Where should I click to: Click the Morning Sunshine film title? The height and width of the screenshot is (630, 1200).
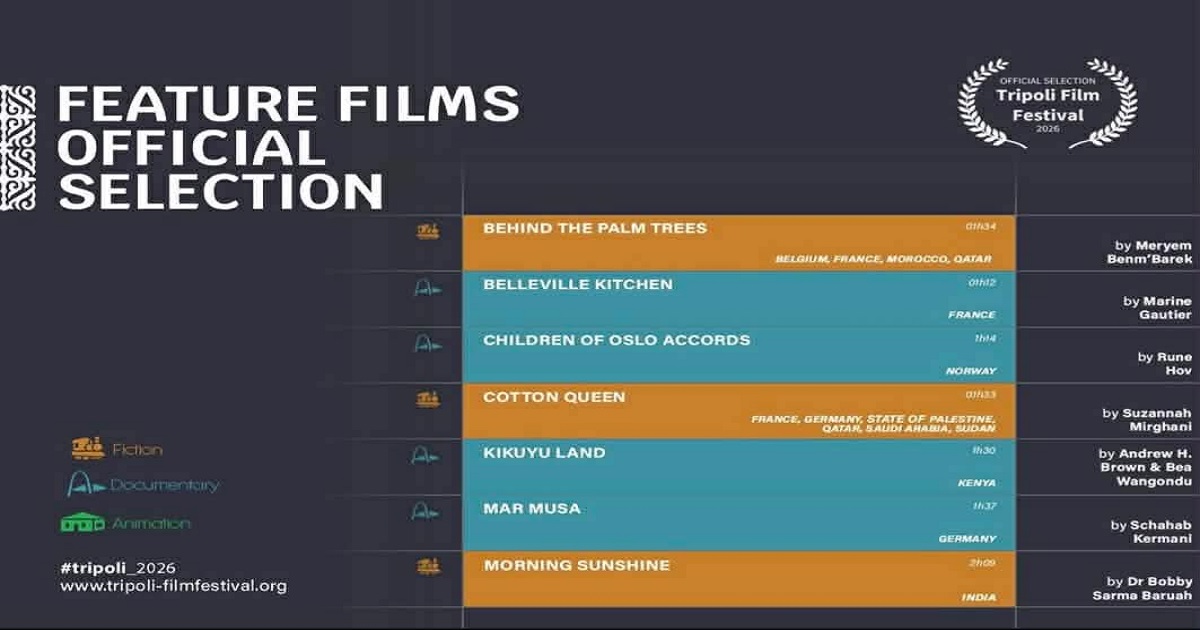(x=577, y=565)
